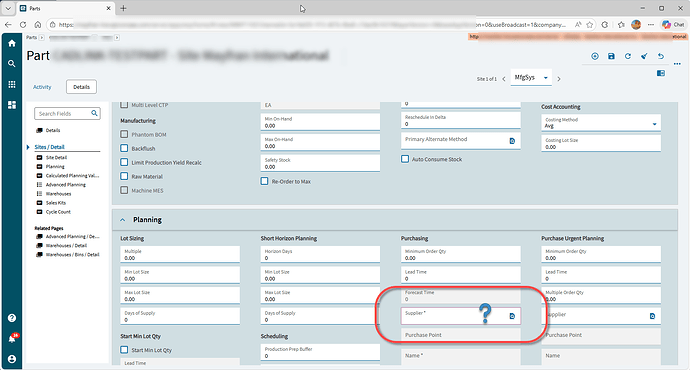The width and height of the screenshot is (690, 370).
Task: Select Site Detail in the tree
Action: (56, 158)
